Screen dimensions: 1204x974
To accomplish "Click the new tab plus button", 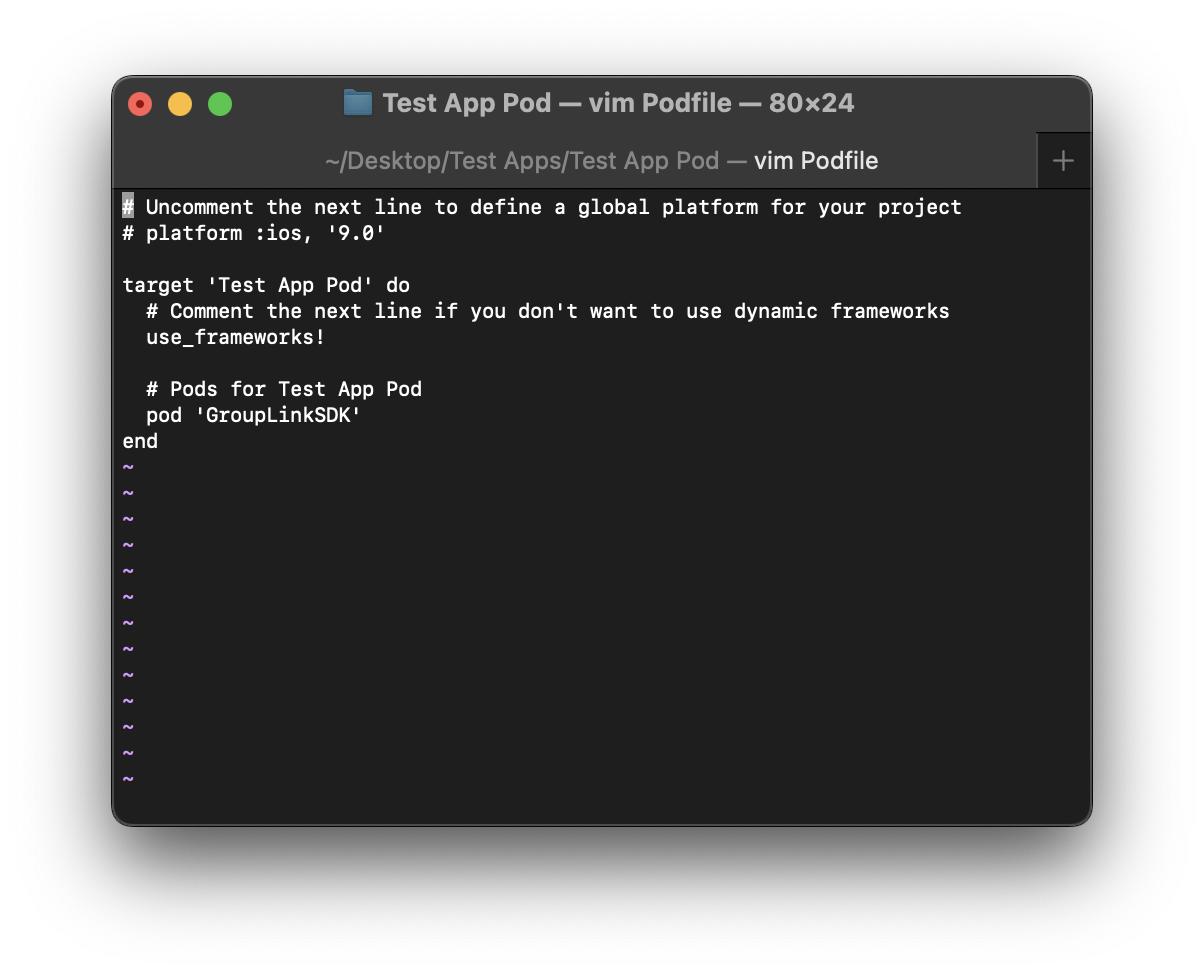I will pyautogui.click(x=1063, y=161).
